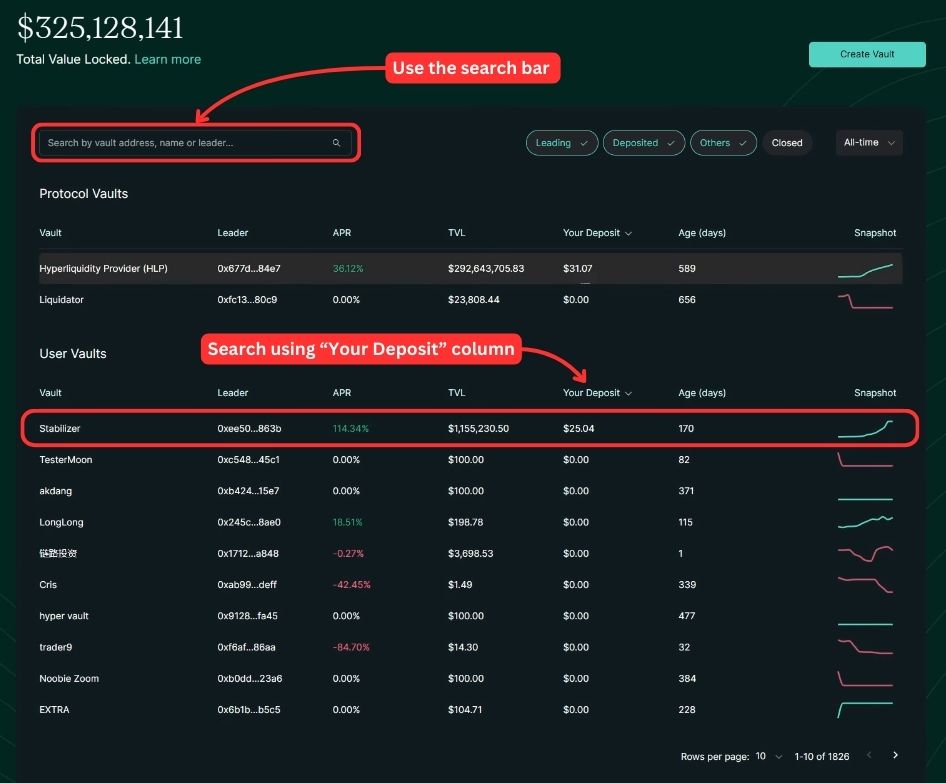Click HLP APR value 36.12%

click(x=348, y=268)
